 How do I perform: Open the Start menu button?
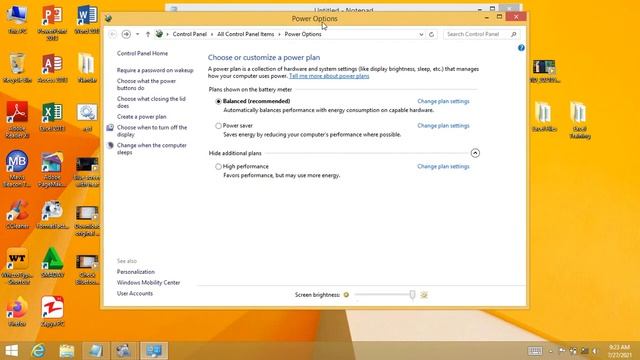pyautogui.click(x=12, y=351)
